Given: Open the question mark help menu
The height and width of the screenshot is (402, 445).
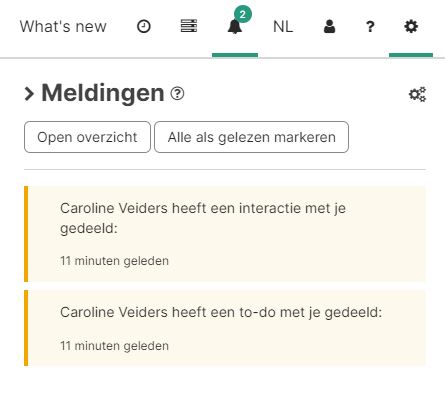Looking at the screenshot, I should (x=370, y=27).
